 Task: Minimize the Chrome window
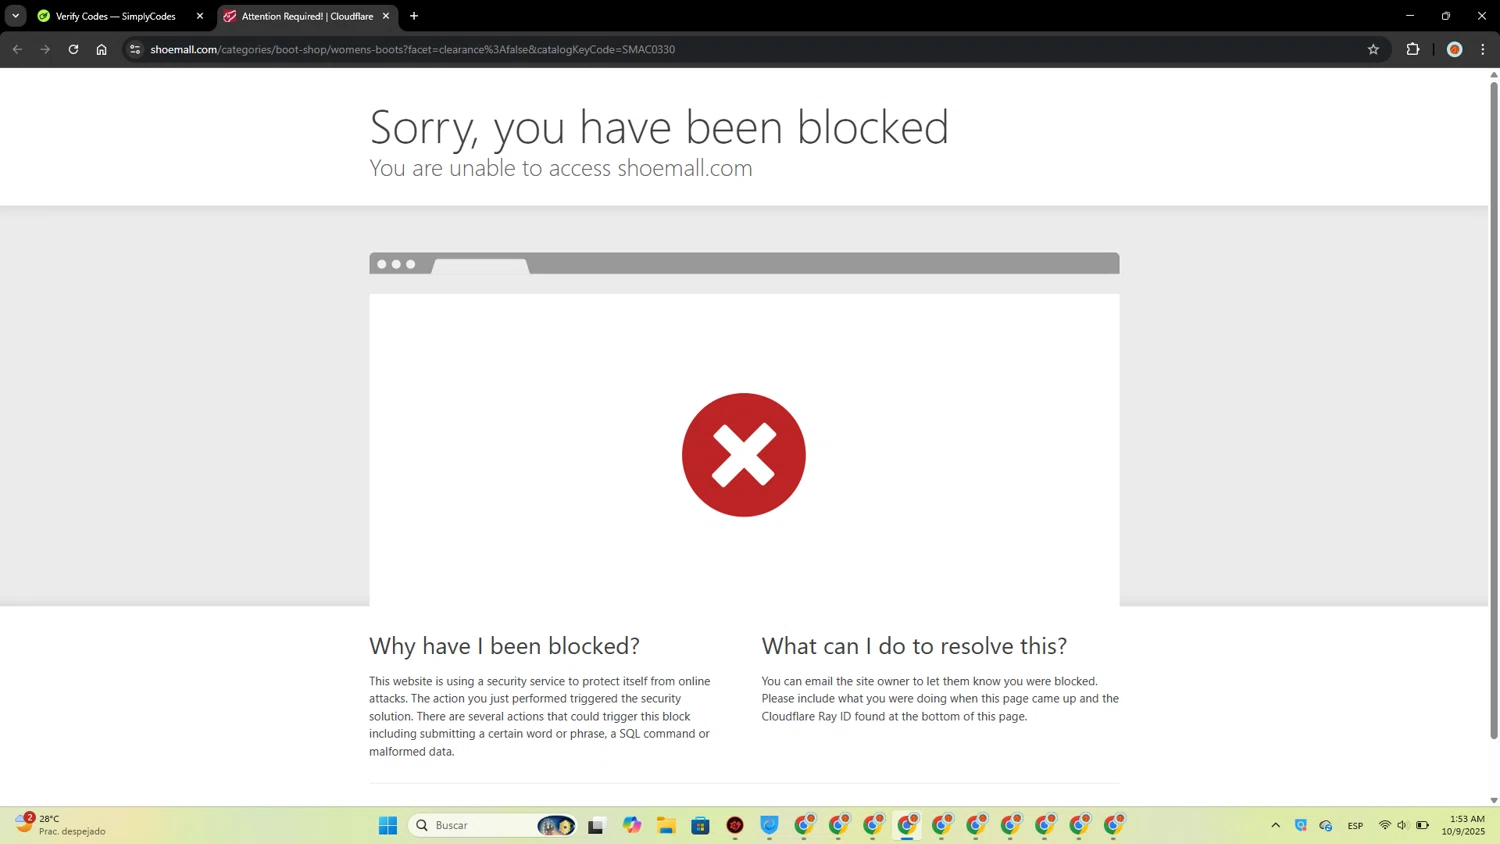(1410, 16)
